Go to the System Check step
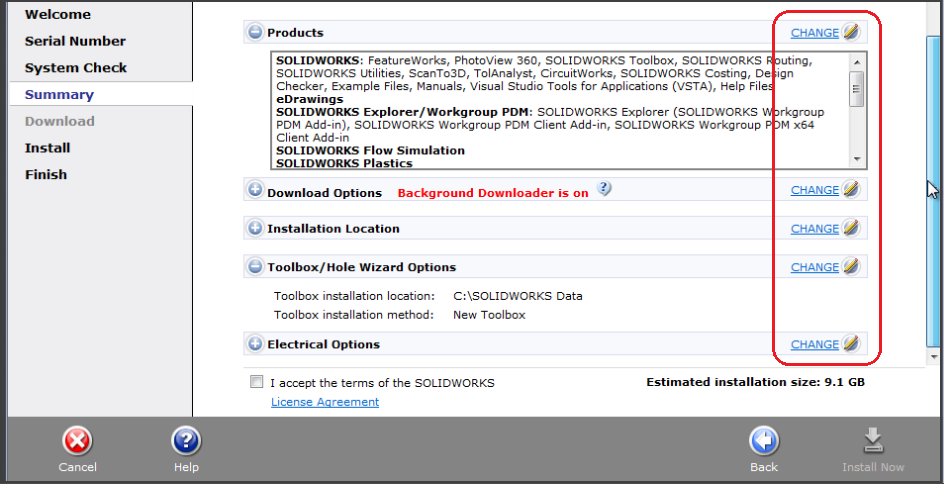The image size is (944, 484). pyautogui.click(x=76, y=67)
